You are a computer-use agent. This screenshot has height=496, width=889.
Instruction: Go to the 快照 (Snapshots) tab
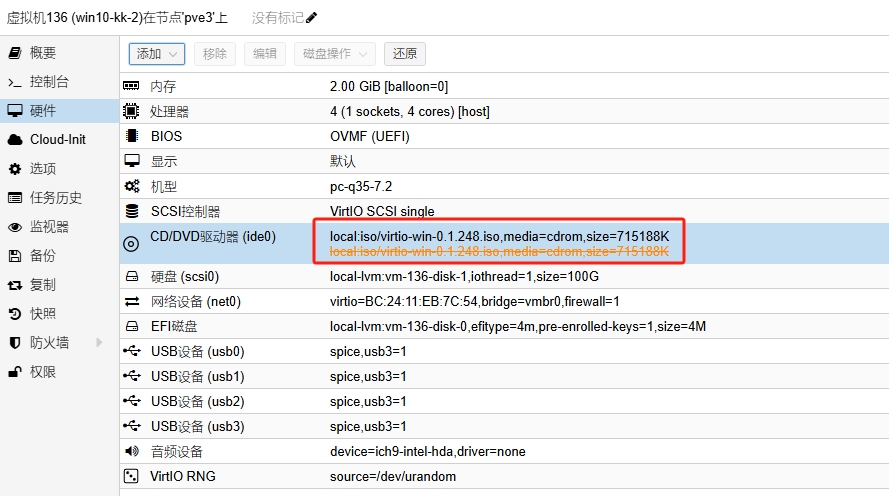43,314
